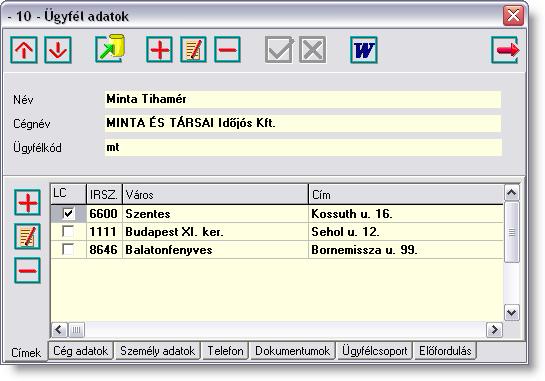
Task: Edit client with top toolbar notepad icon
Action: pyautogui.click(x=193, y=50)
